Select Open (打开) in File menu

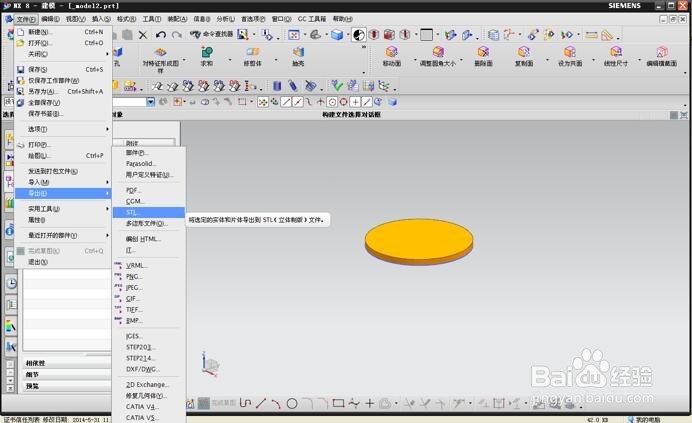(63, 43)
